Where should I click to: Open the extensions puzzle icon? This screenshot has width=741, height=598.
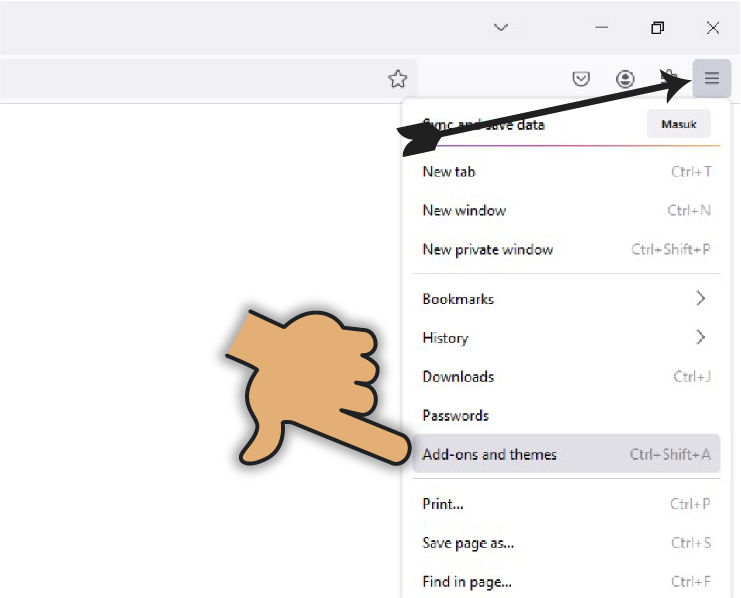coord(668,79)
